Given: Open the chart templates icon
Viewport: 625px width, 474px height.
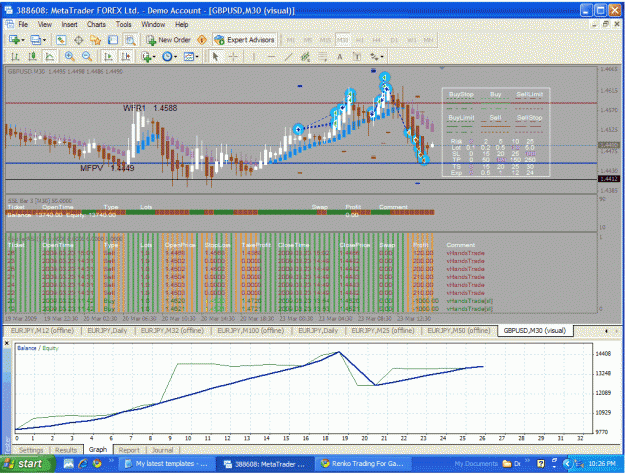Looking at the screenshot, I should click(x=188, y=57).
